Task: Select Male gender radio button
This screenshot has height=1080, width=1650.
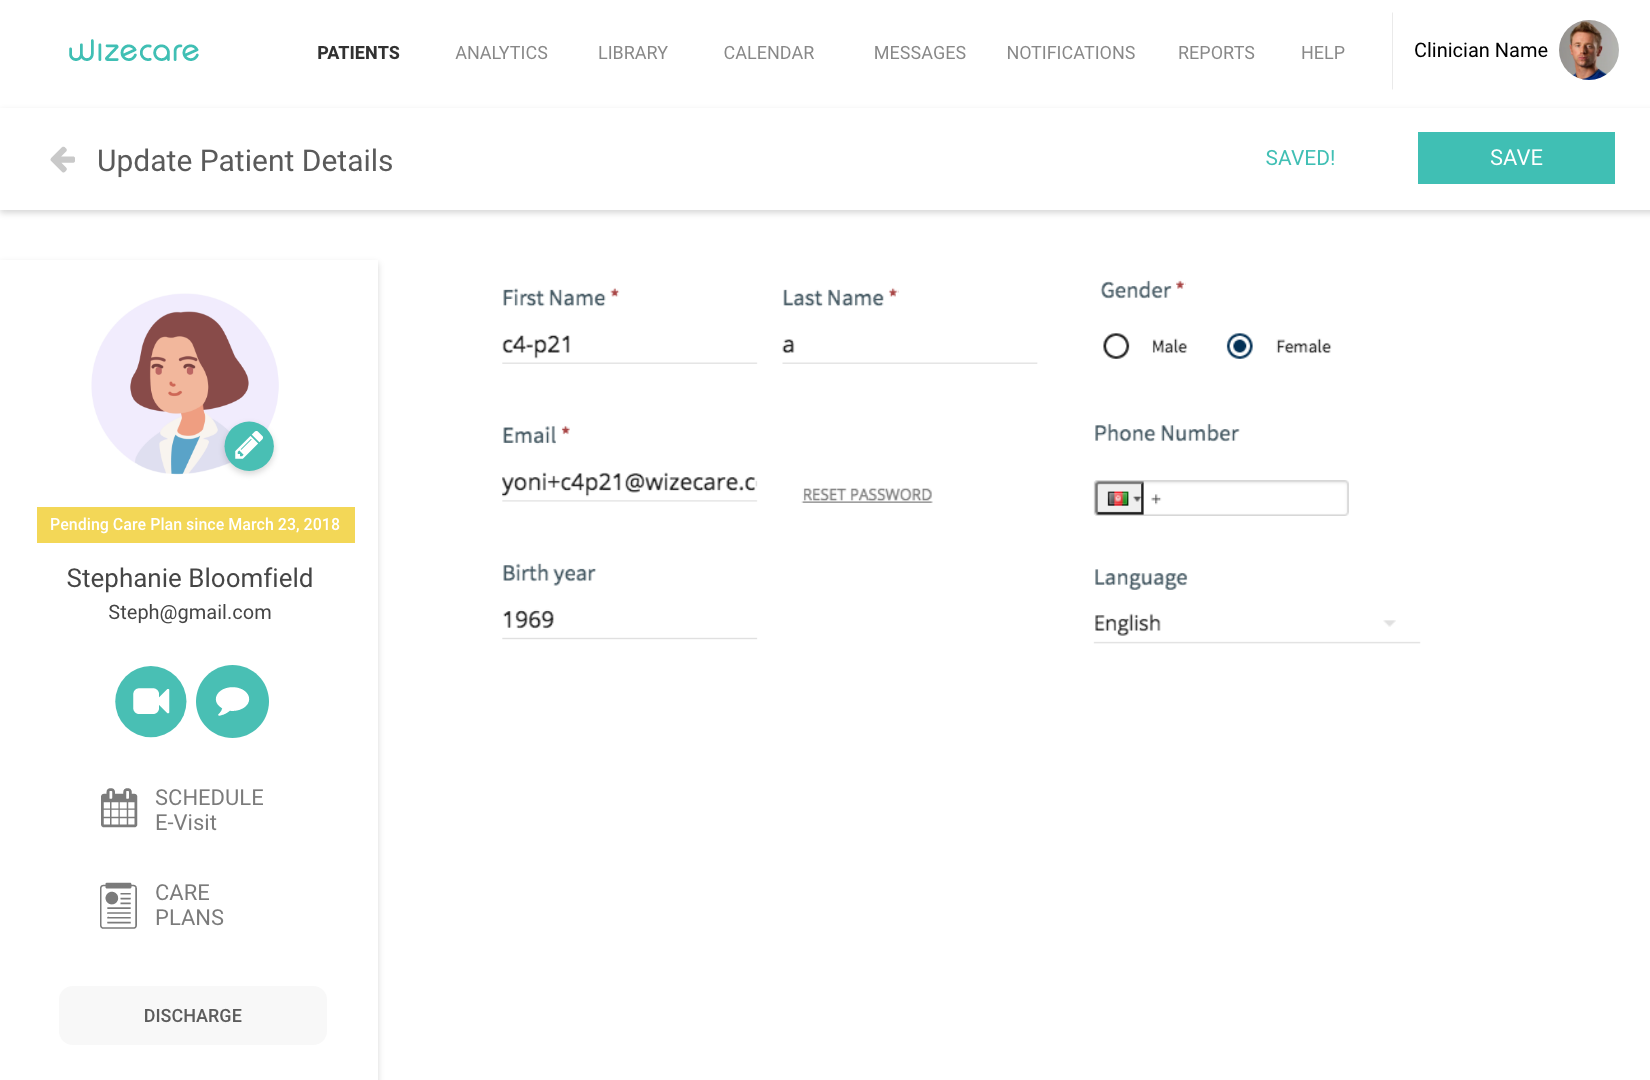Action: tap(1116, 346)
